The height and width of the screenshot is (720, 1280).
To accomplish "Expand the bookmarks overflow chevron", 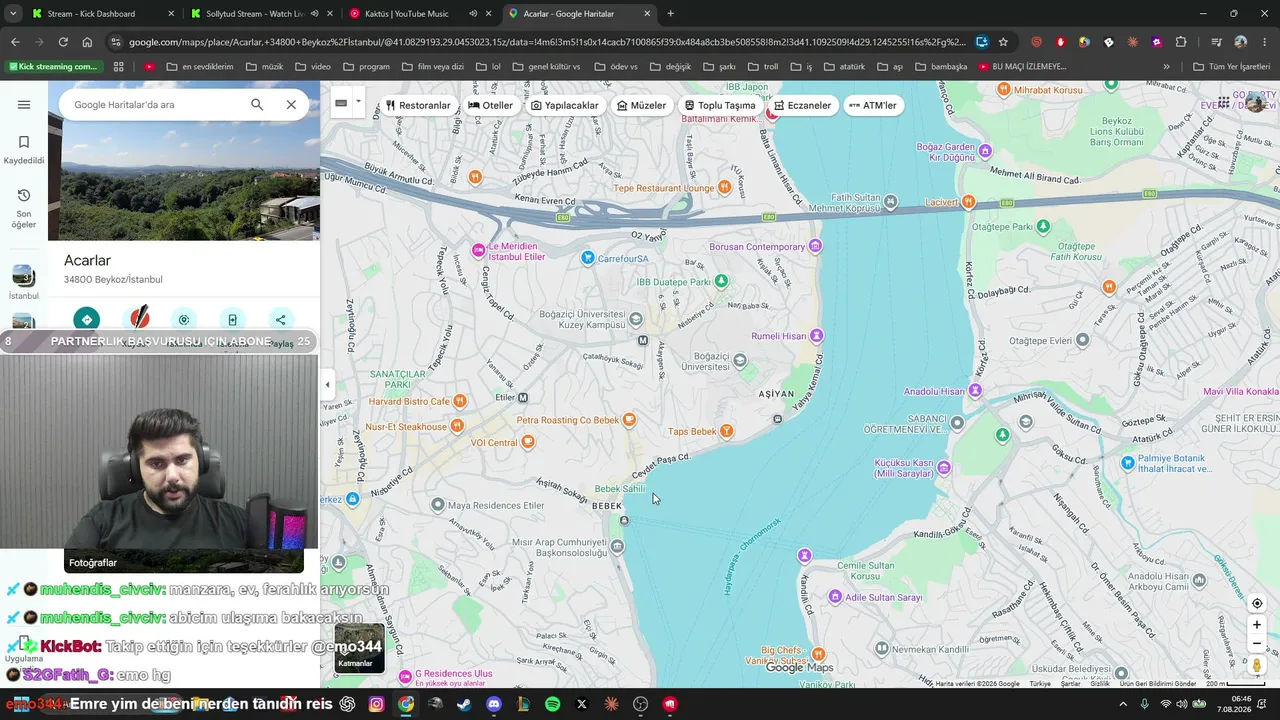I will coord(1166,67).
